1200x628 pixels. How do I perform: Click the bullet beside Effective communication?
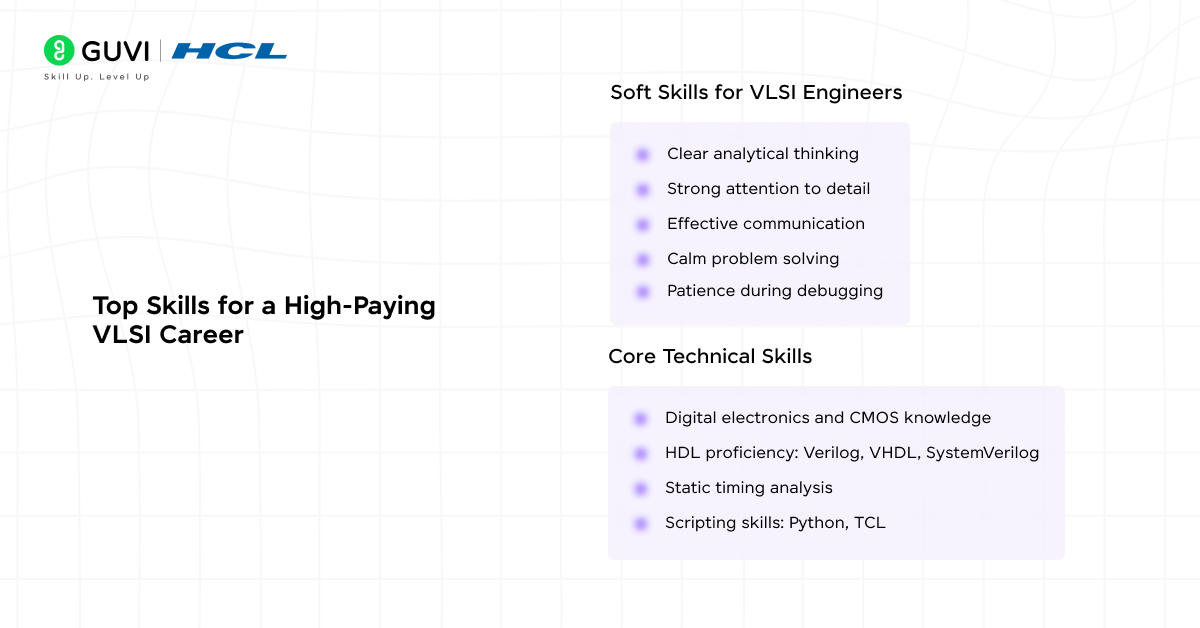coord(642,225)
